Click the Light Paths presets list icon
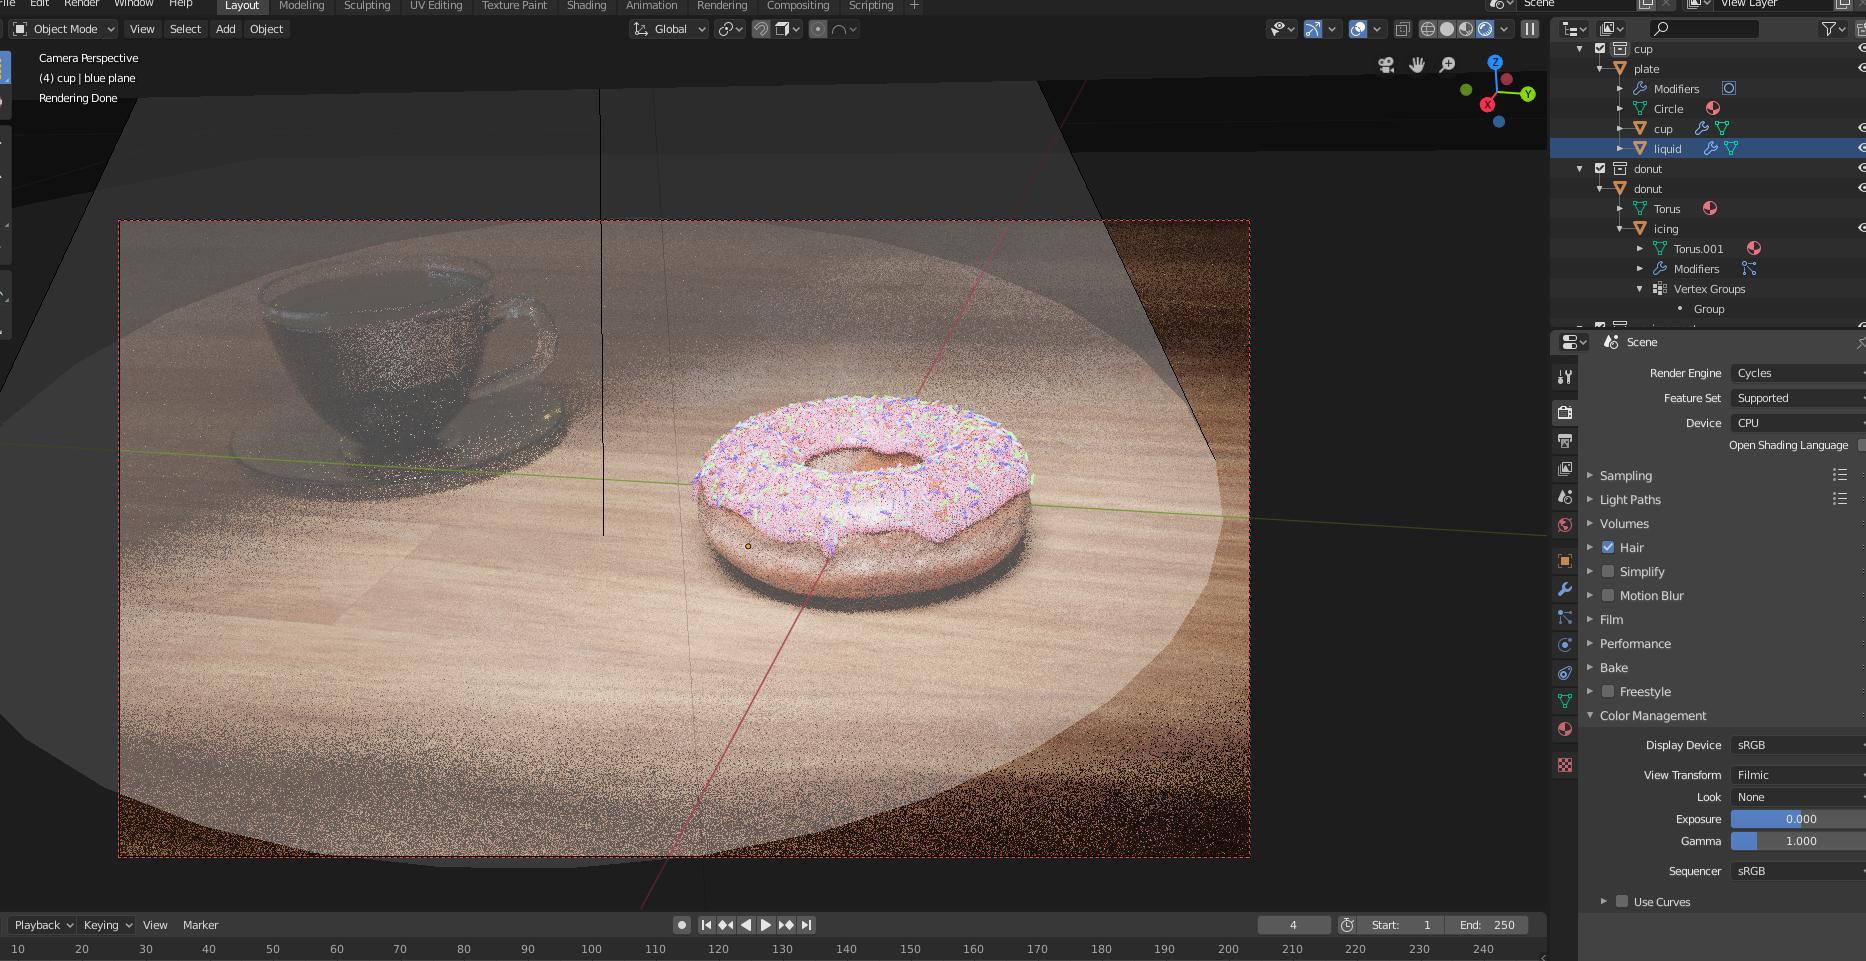Viewport: 1866px width, 961px height. click(x=1839, y=498)
